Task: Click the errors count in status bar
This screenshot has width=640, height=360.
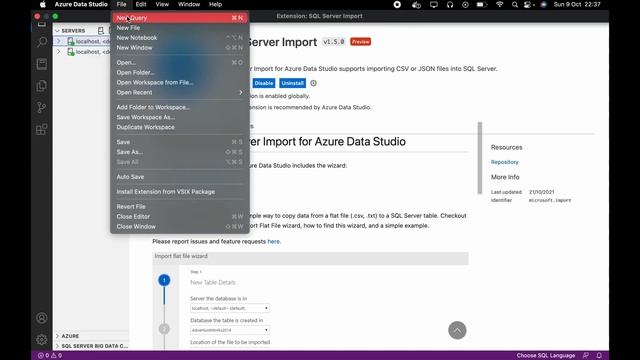Action: (x=44, y=356)
